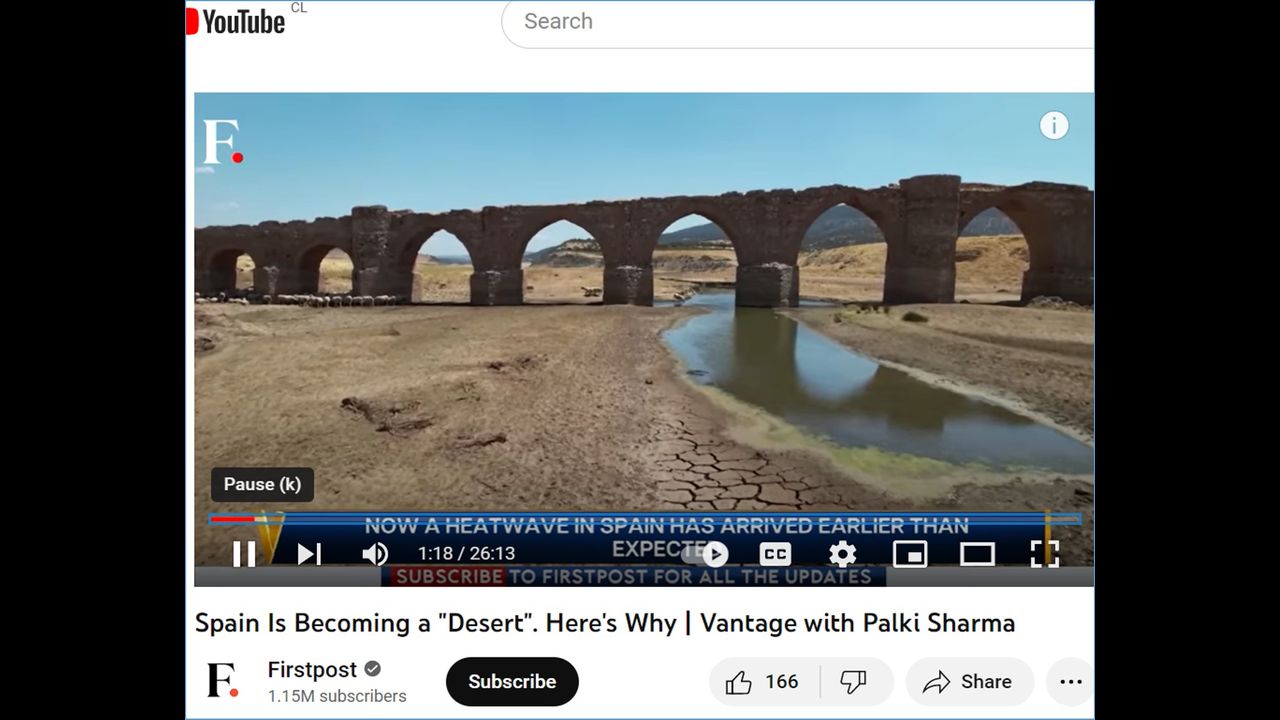1280x720 pixels.
Task: Mute the video volume
Action: 375,554
